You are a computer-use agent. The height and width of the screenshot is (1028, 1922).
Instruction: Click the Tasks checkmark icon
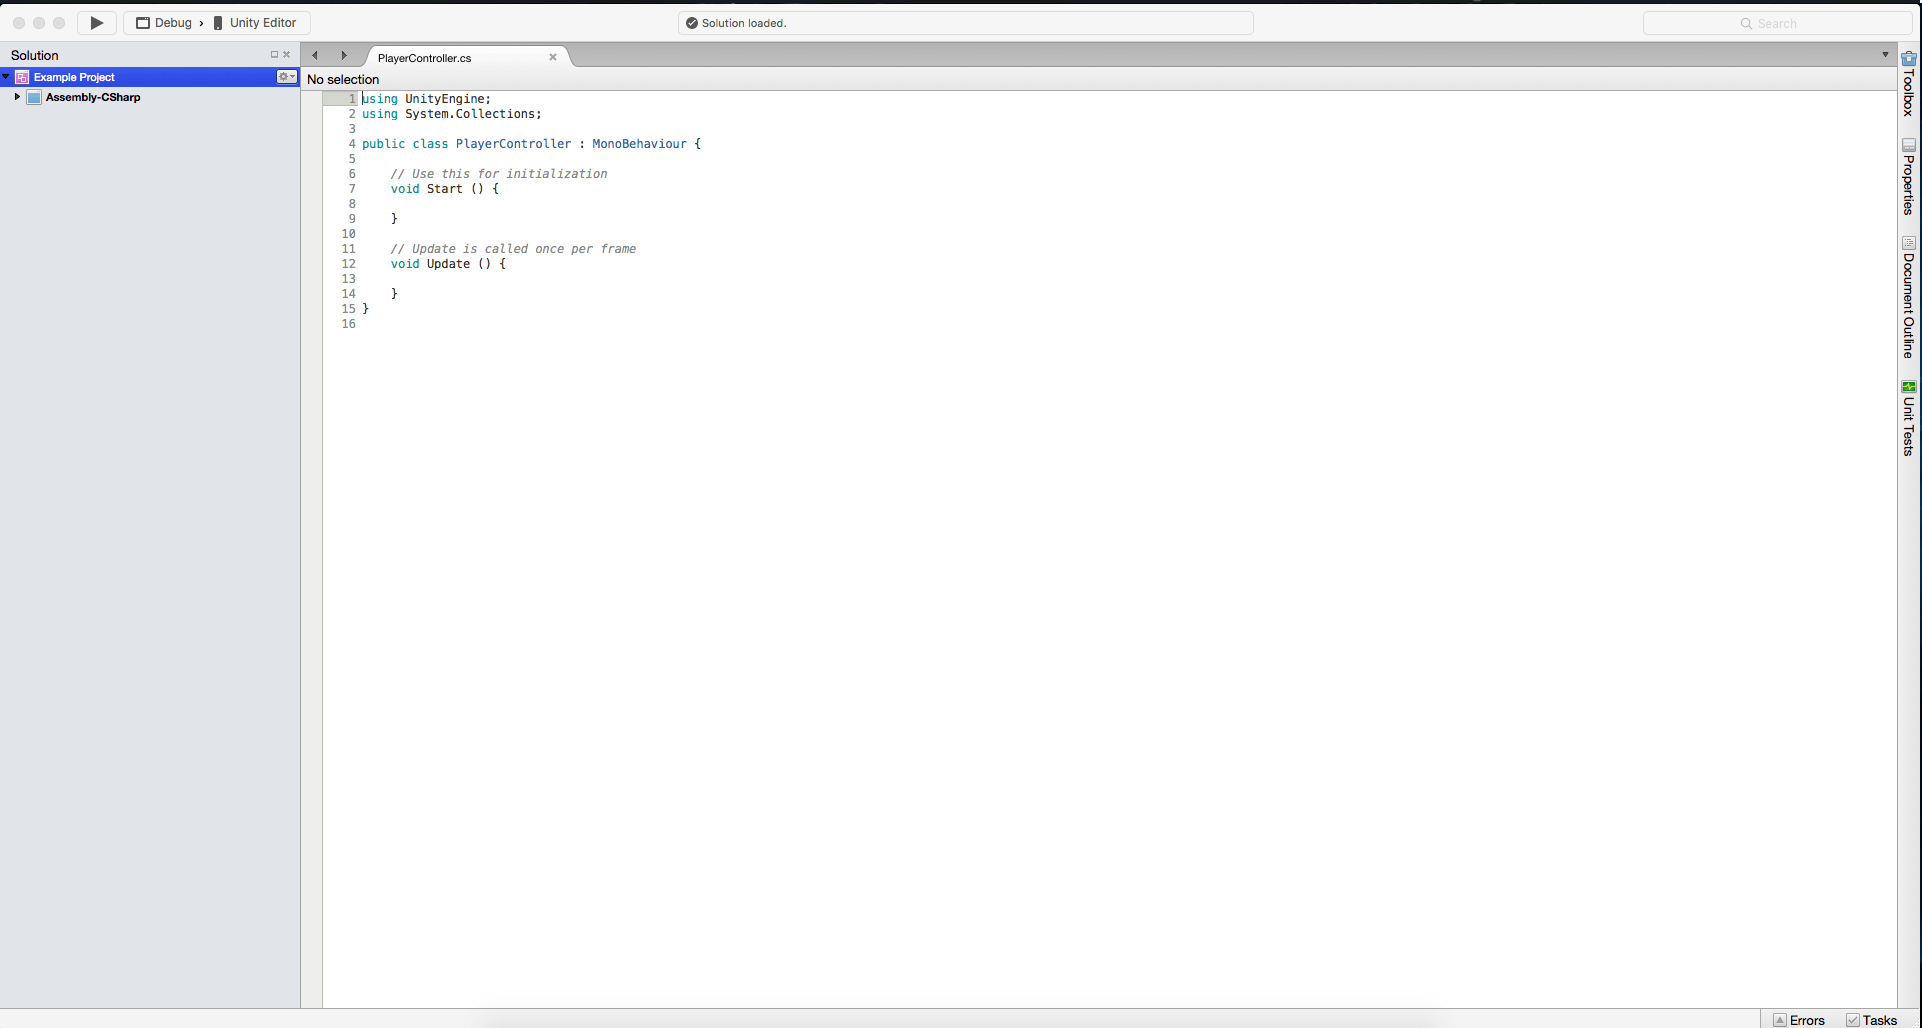(x=1853, y=1020)
